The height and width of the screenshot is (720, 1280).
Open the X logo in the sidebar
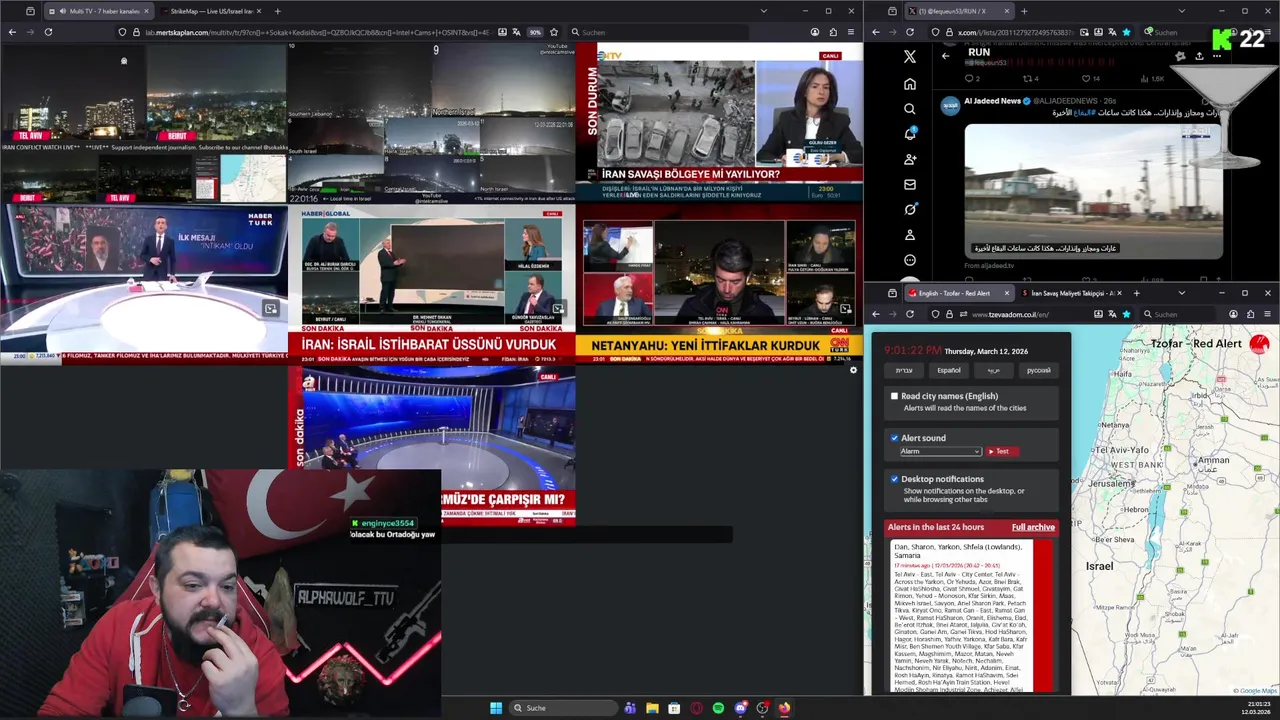pyautogui.click(x=909, y=57)
